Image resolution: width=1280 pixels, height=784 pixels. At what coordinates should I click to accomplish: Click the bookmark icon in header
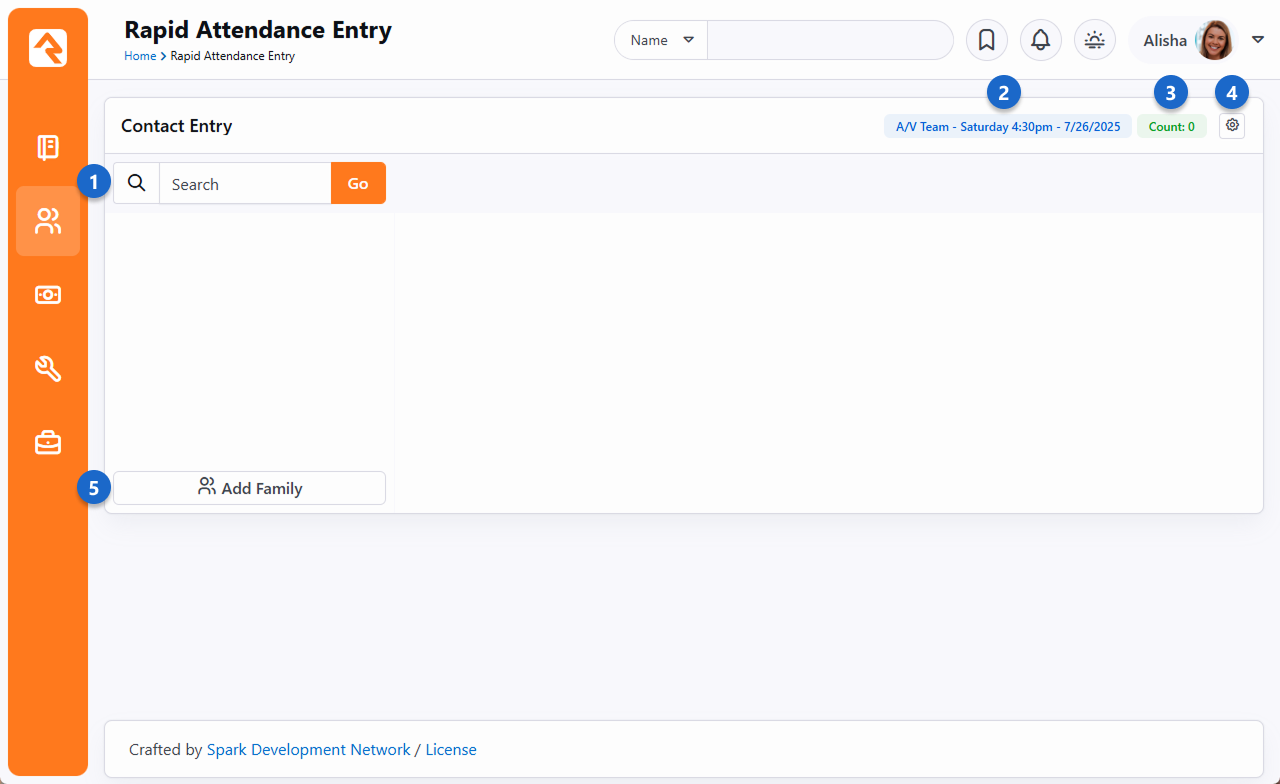(986, 40)
